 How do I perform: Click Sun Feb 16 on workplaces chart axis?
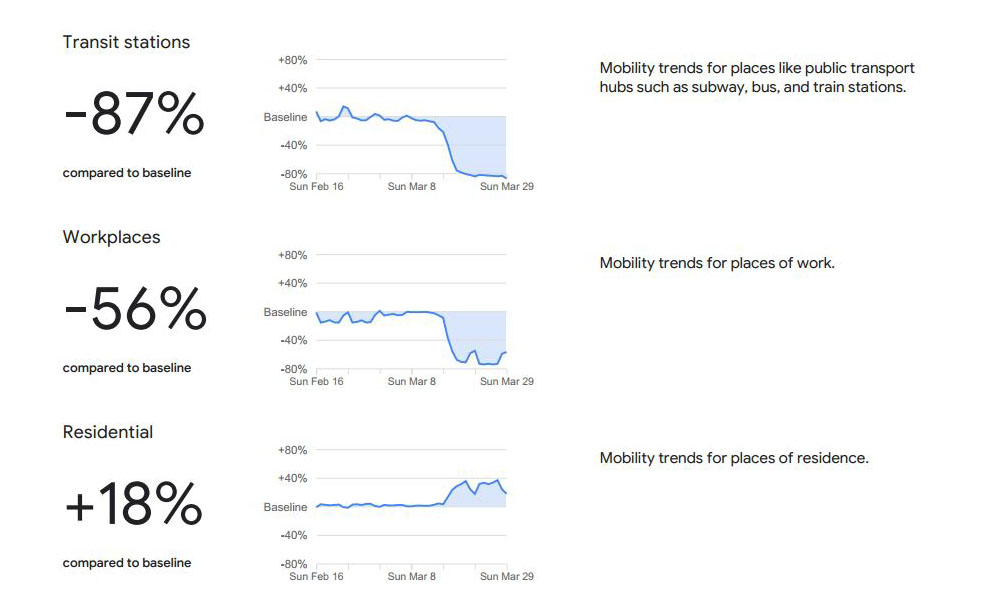[316, 381]
